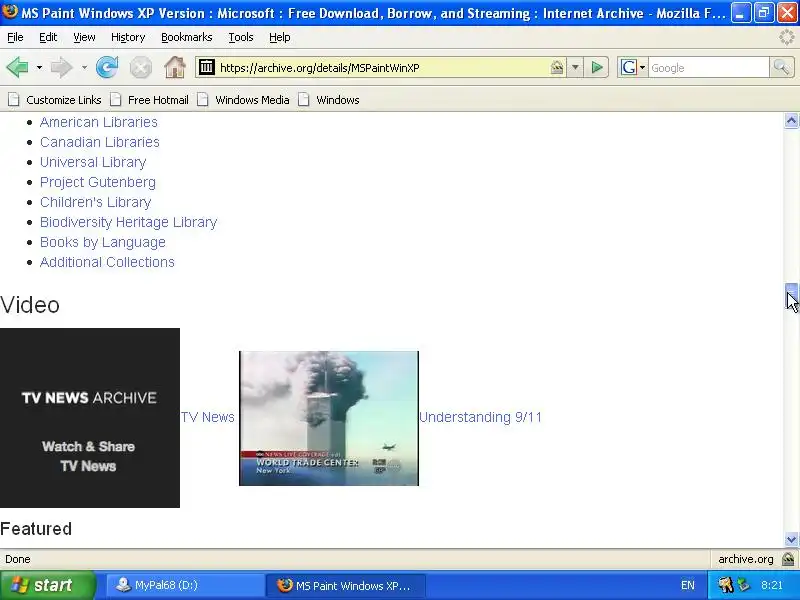Click the Stop loading icon

[x=140, y=67]
